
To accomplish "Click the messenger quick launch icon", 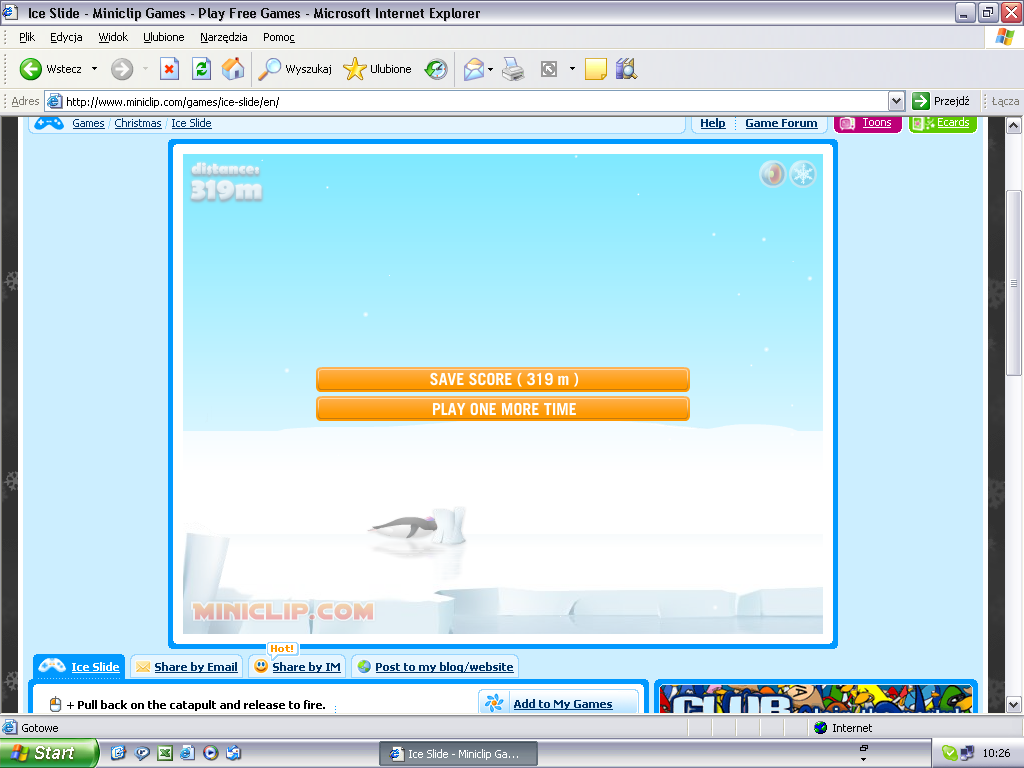I will tap(142, 753).
